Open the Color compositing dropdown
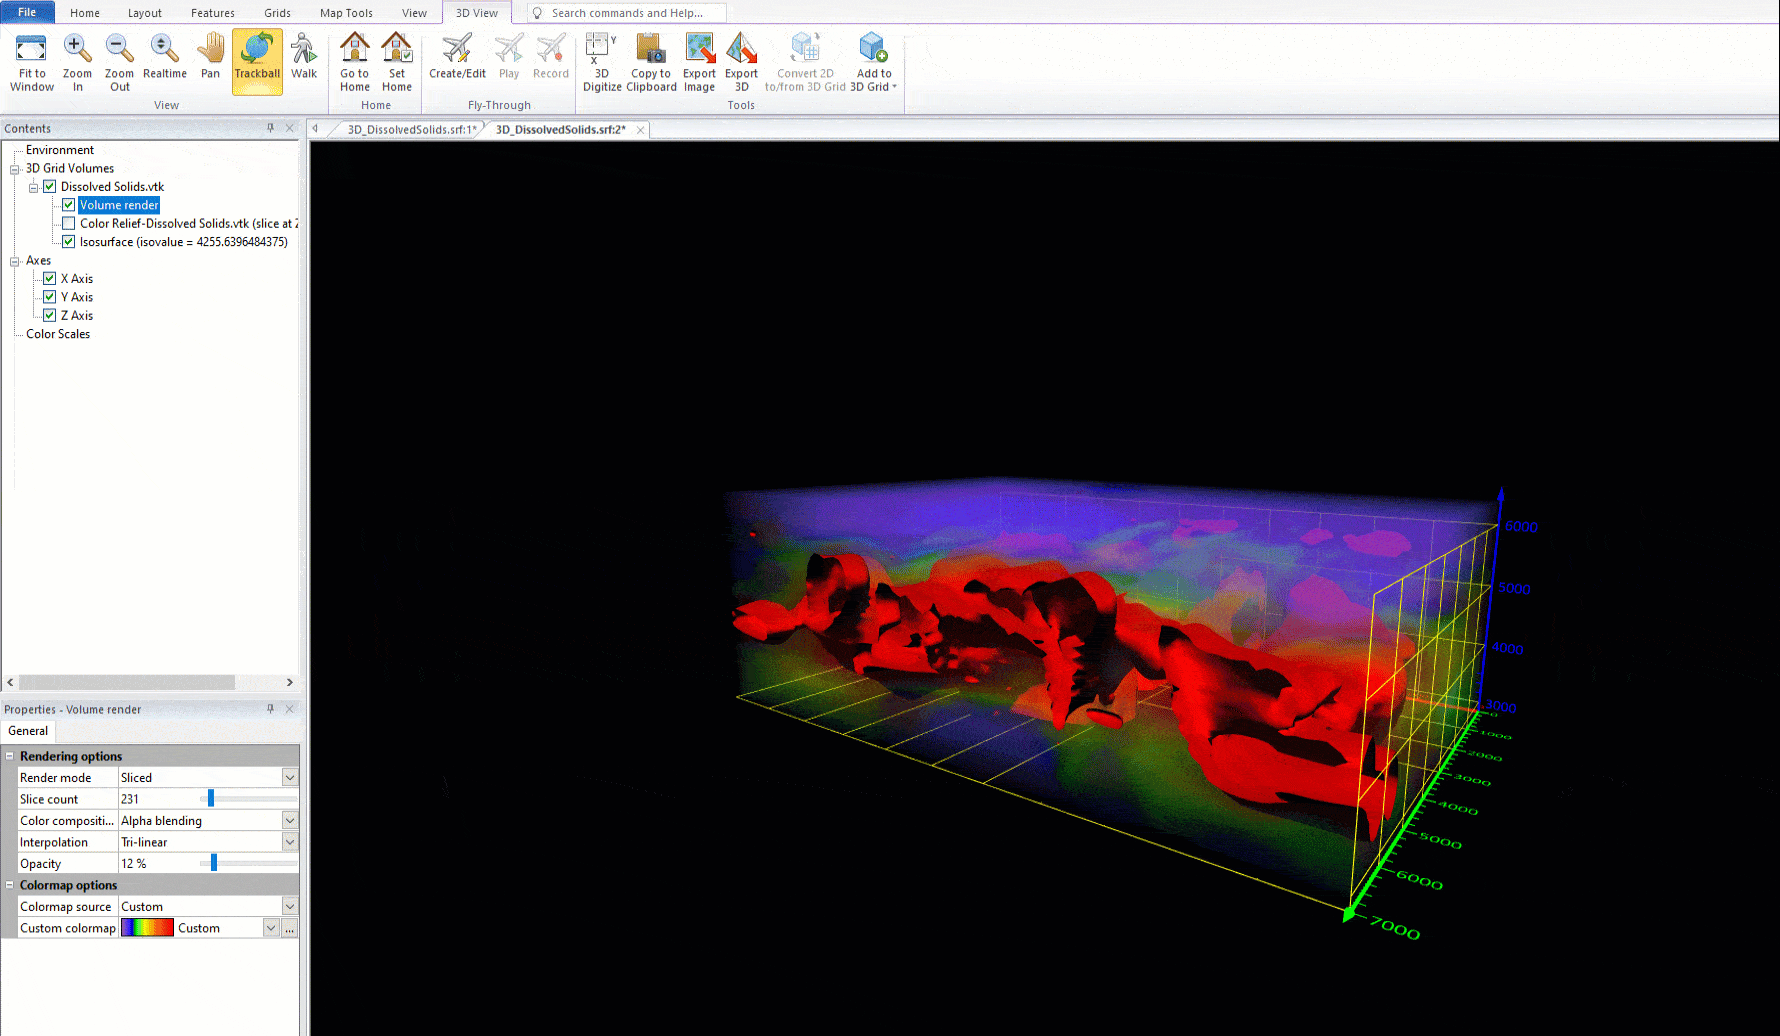1780x1036 pixels. (289, 820)
